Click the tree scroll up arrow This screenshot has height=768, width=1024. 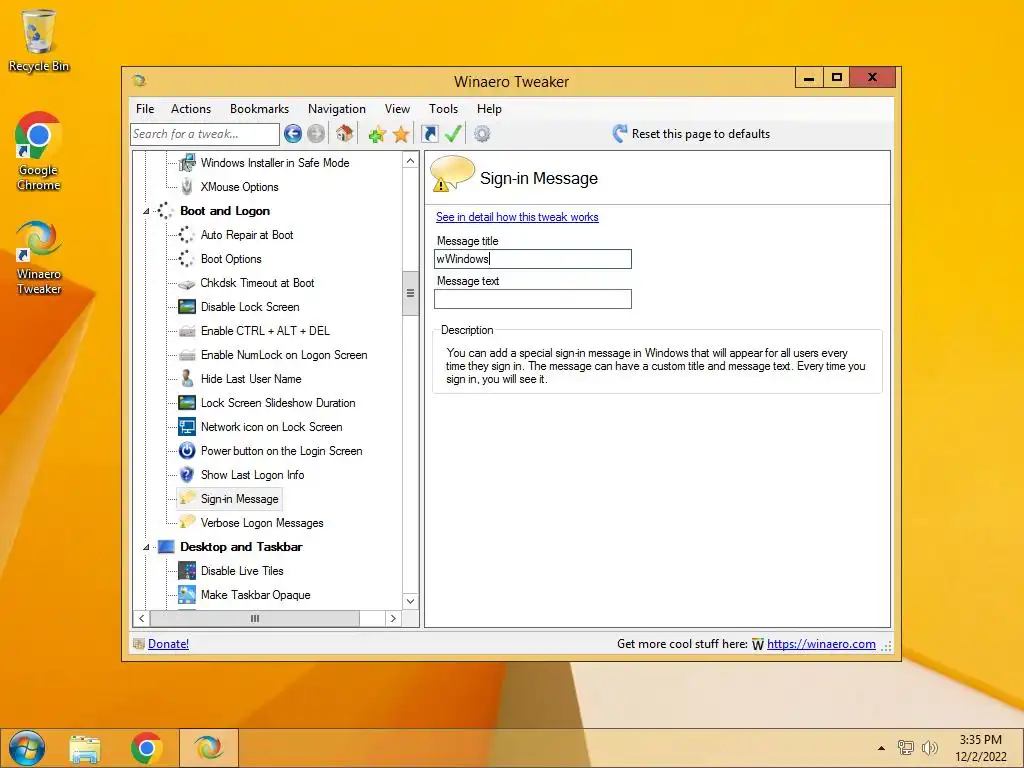coord(410,161)
